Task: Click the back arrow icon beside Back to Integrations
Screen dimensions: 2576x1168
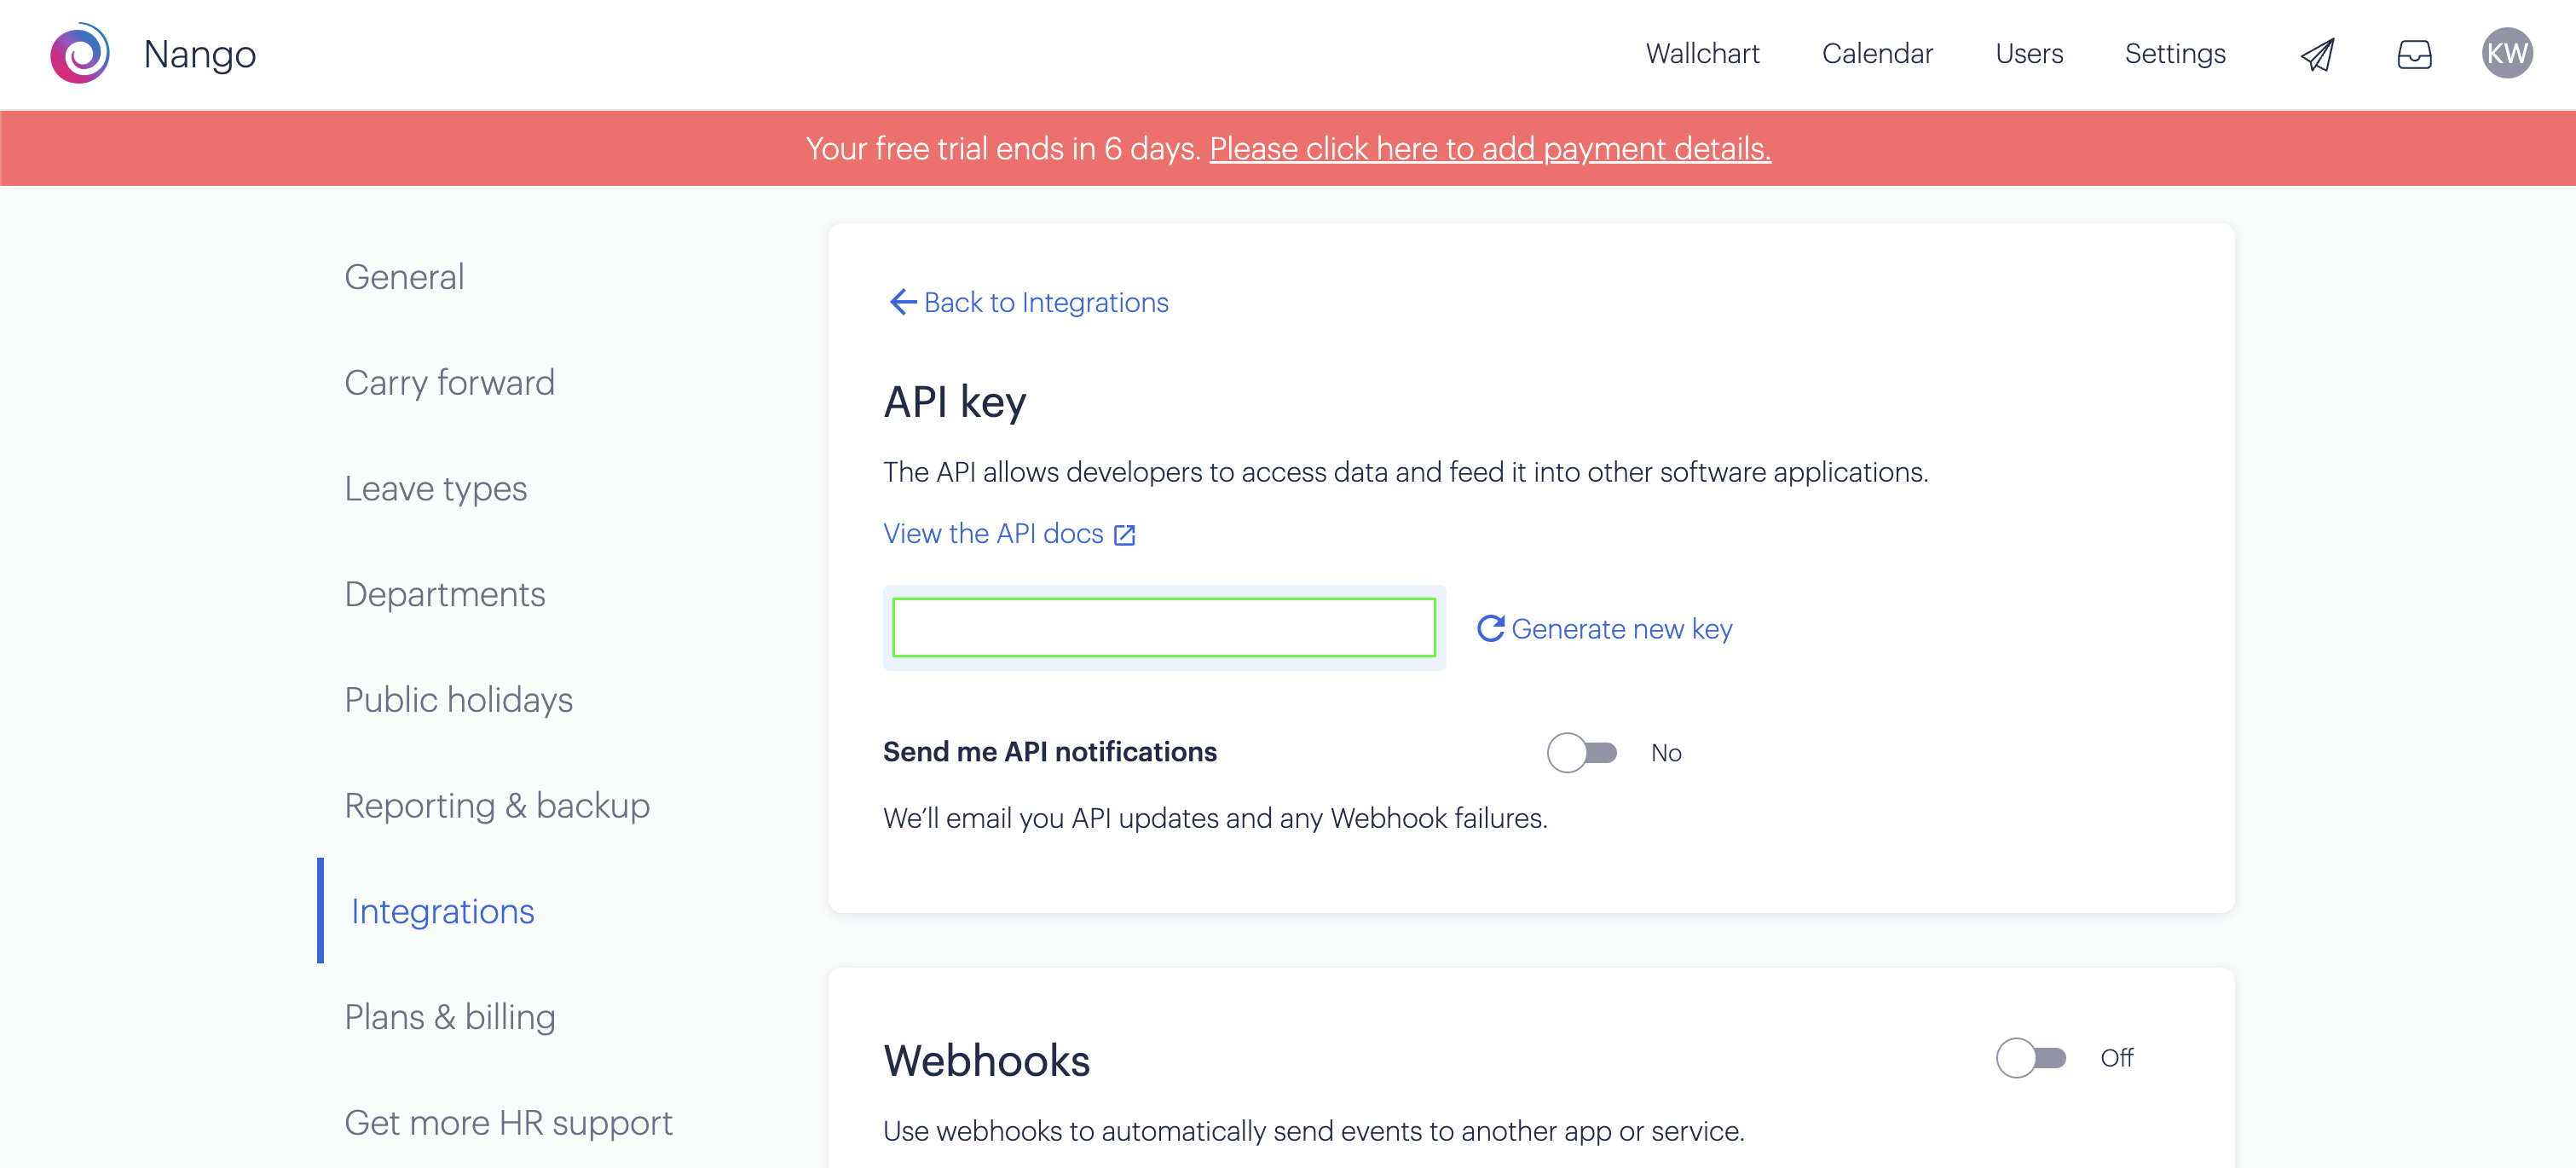Action: [902, 302]
